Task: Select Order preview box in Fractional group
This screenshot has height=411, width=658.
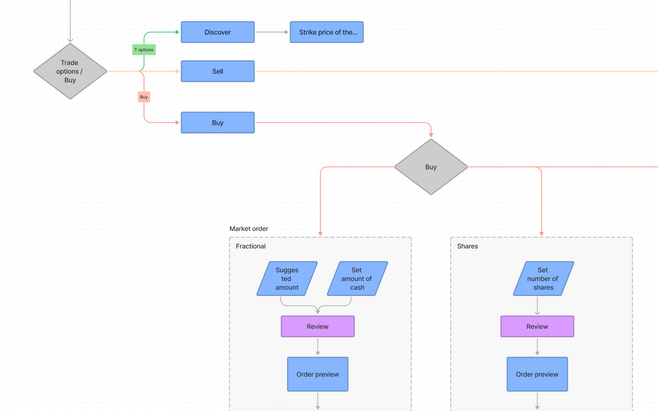Action: pos(318,374)
